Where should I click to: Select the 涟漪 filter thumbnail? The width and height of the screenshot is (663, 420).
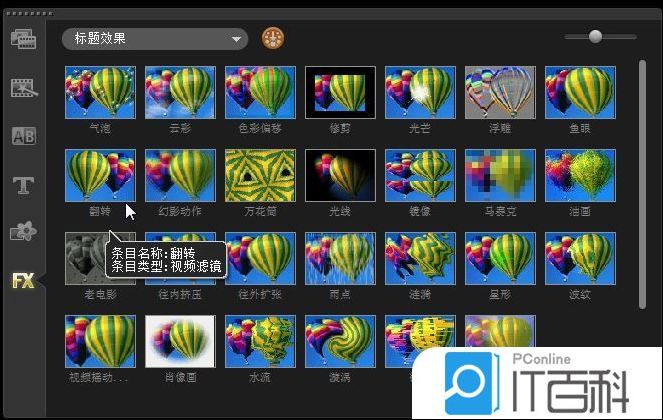(420, 258)
